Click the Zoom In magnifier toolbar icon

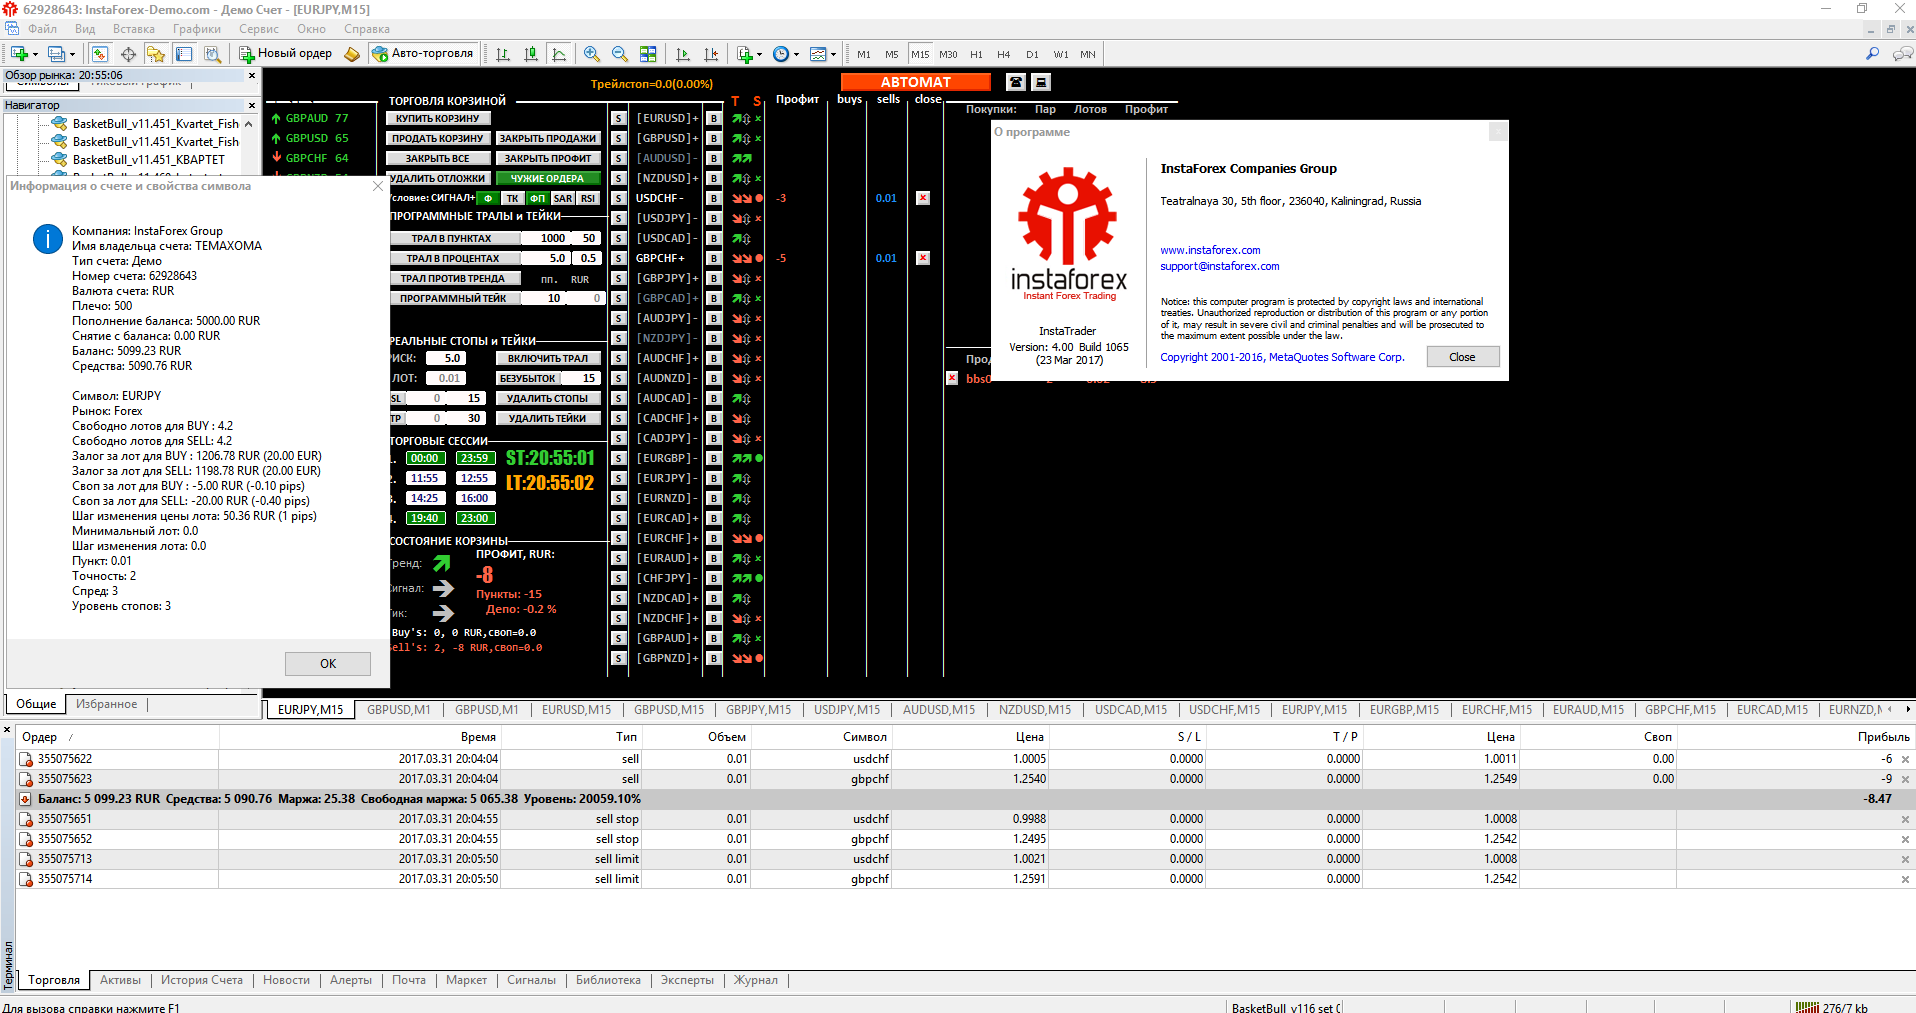tap(592, 54)
